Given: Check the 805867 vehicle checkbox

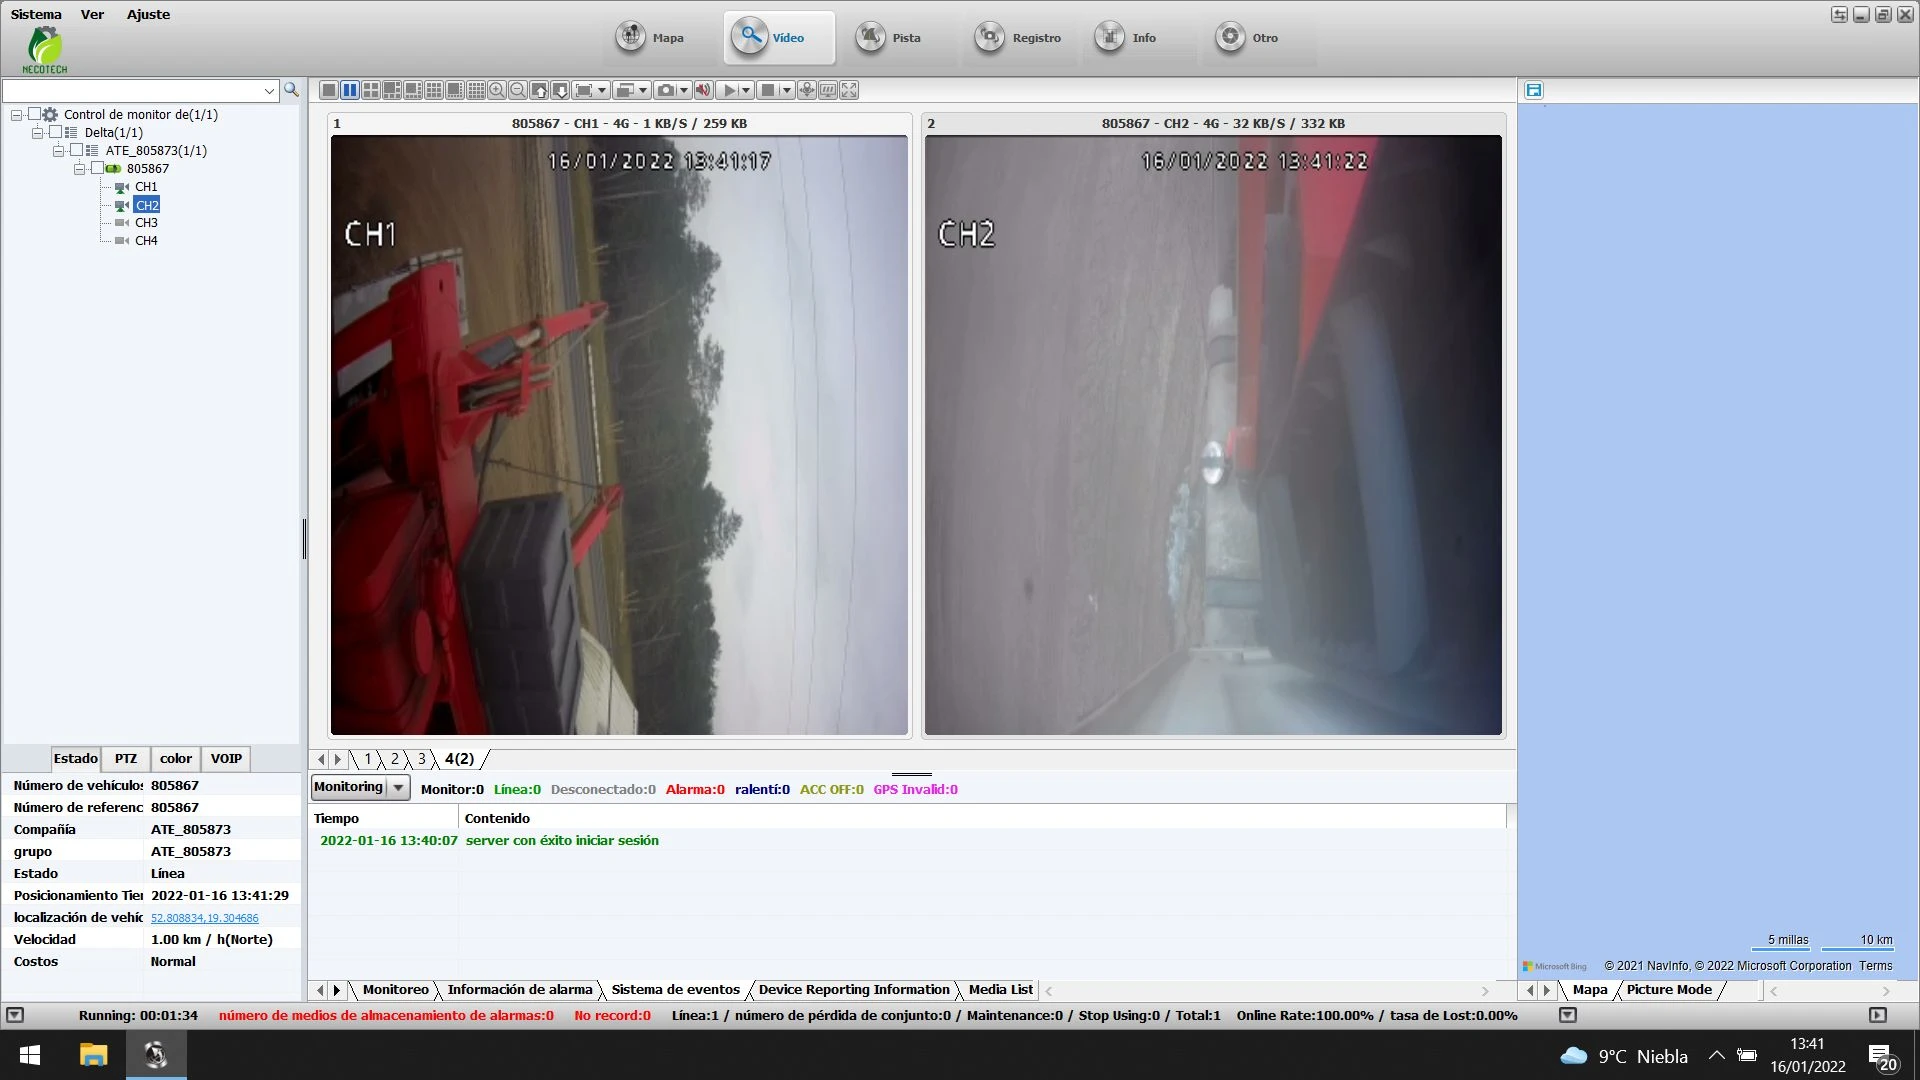Looking at the screenshot, I should [98, 168].
